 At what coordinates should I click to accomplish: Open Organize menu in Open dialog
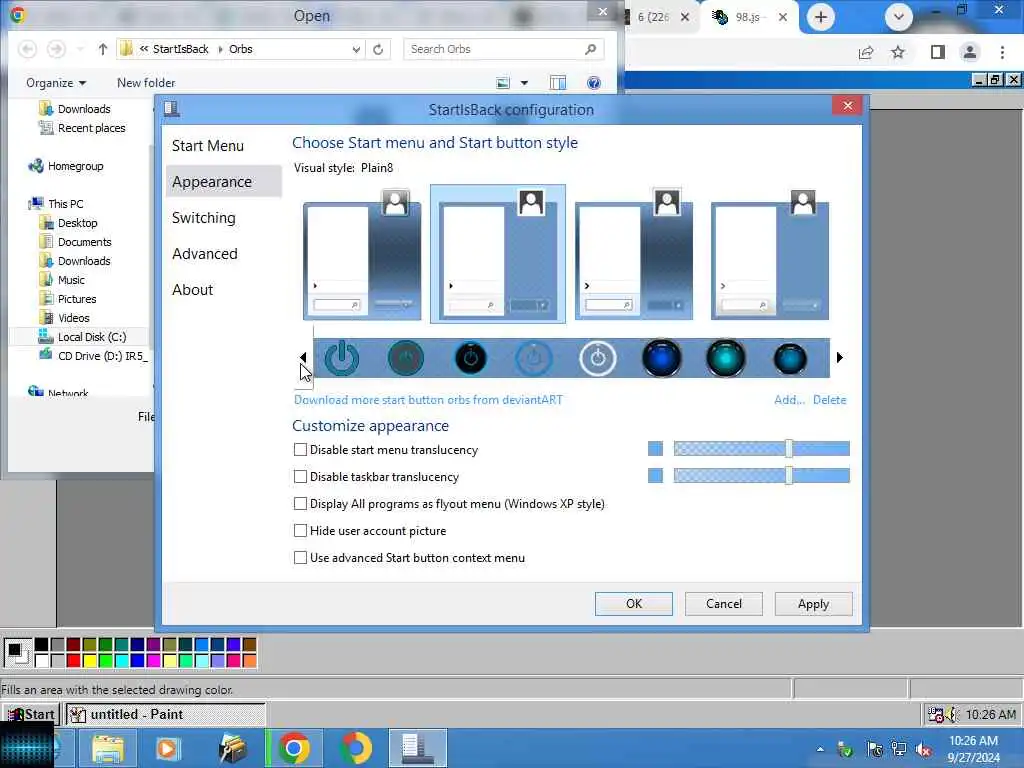56,83
